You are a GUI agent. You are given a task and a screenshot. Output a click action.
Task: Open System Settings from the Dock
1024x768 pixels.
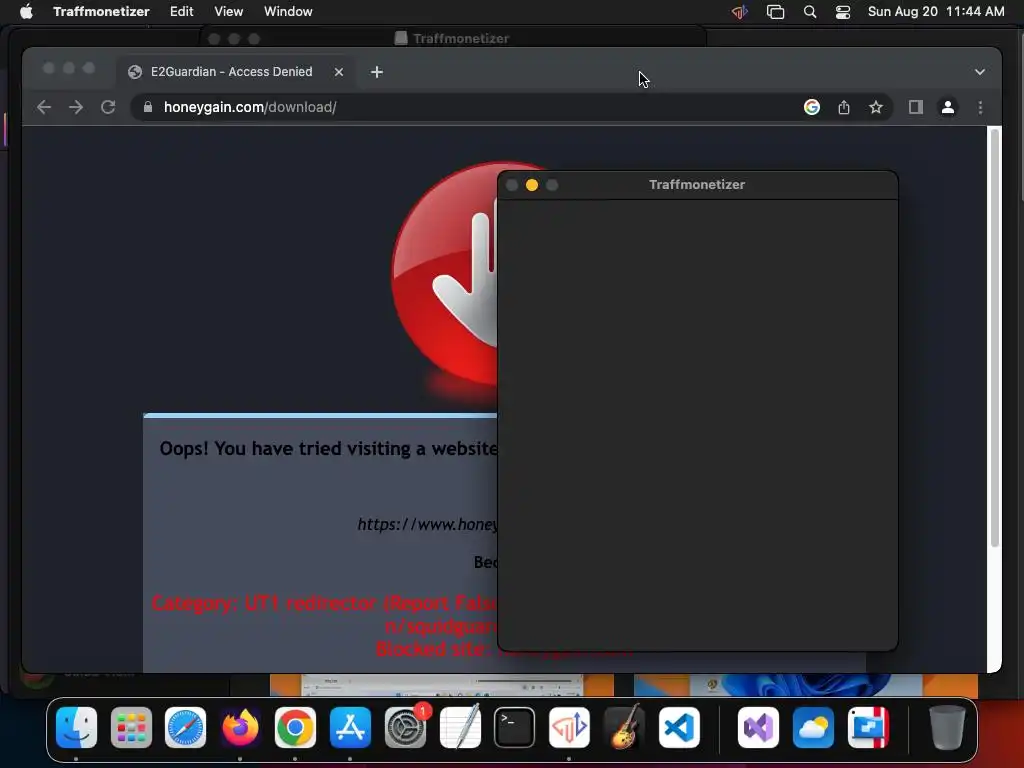coord(405,727)
